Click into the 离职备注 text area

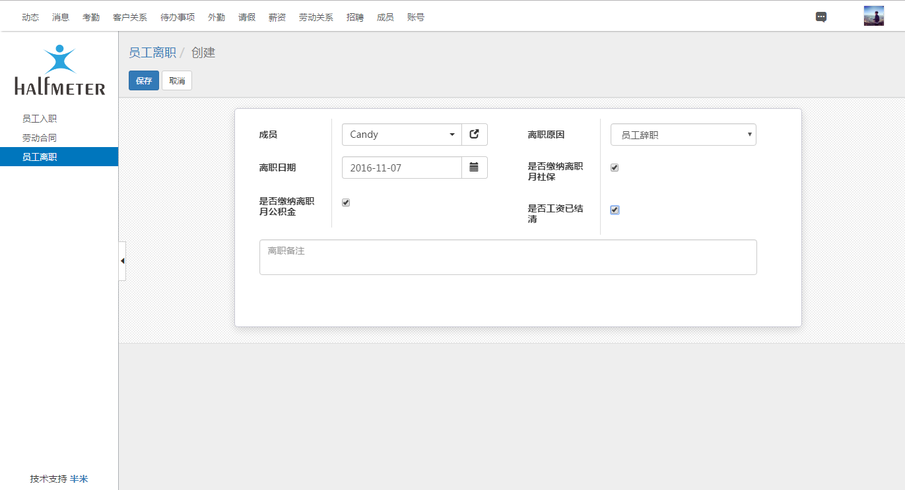pyautogui.click(x=507, y=257)
